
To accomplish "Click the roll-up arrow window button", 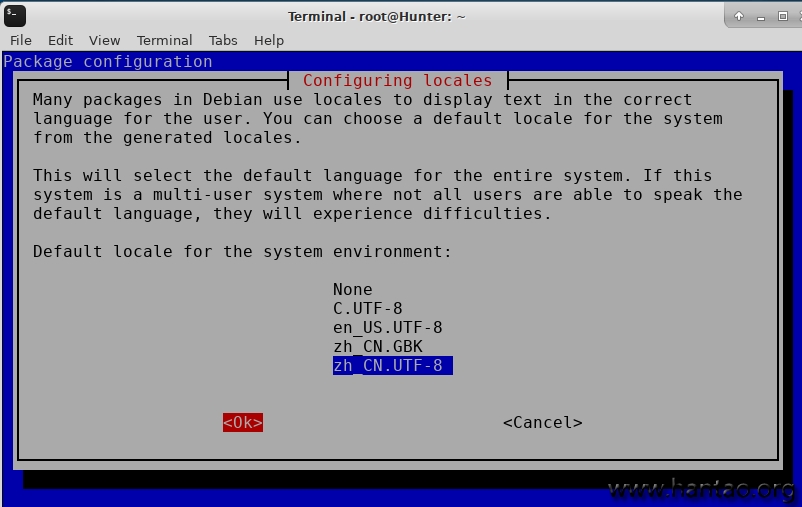I will click(x=739, y=16).
